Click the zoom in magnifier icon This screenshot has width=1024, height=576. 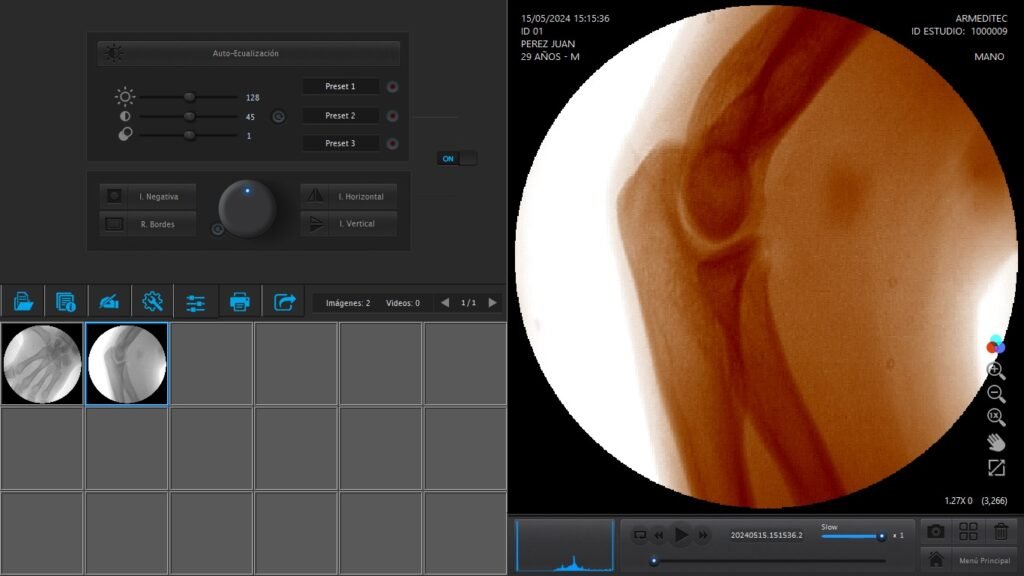pos(996,370)
